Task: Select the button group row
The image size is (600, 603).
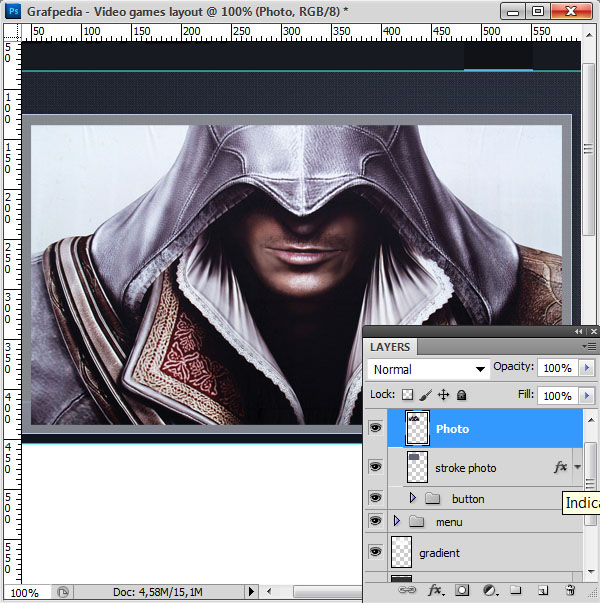Action: click(485, 498)
